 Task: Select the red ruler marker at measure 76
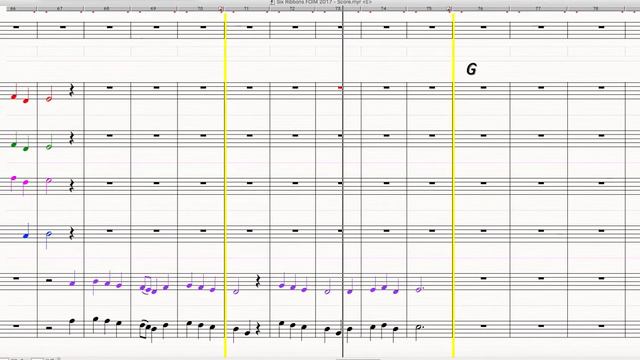[x=450, y=9]
